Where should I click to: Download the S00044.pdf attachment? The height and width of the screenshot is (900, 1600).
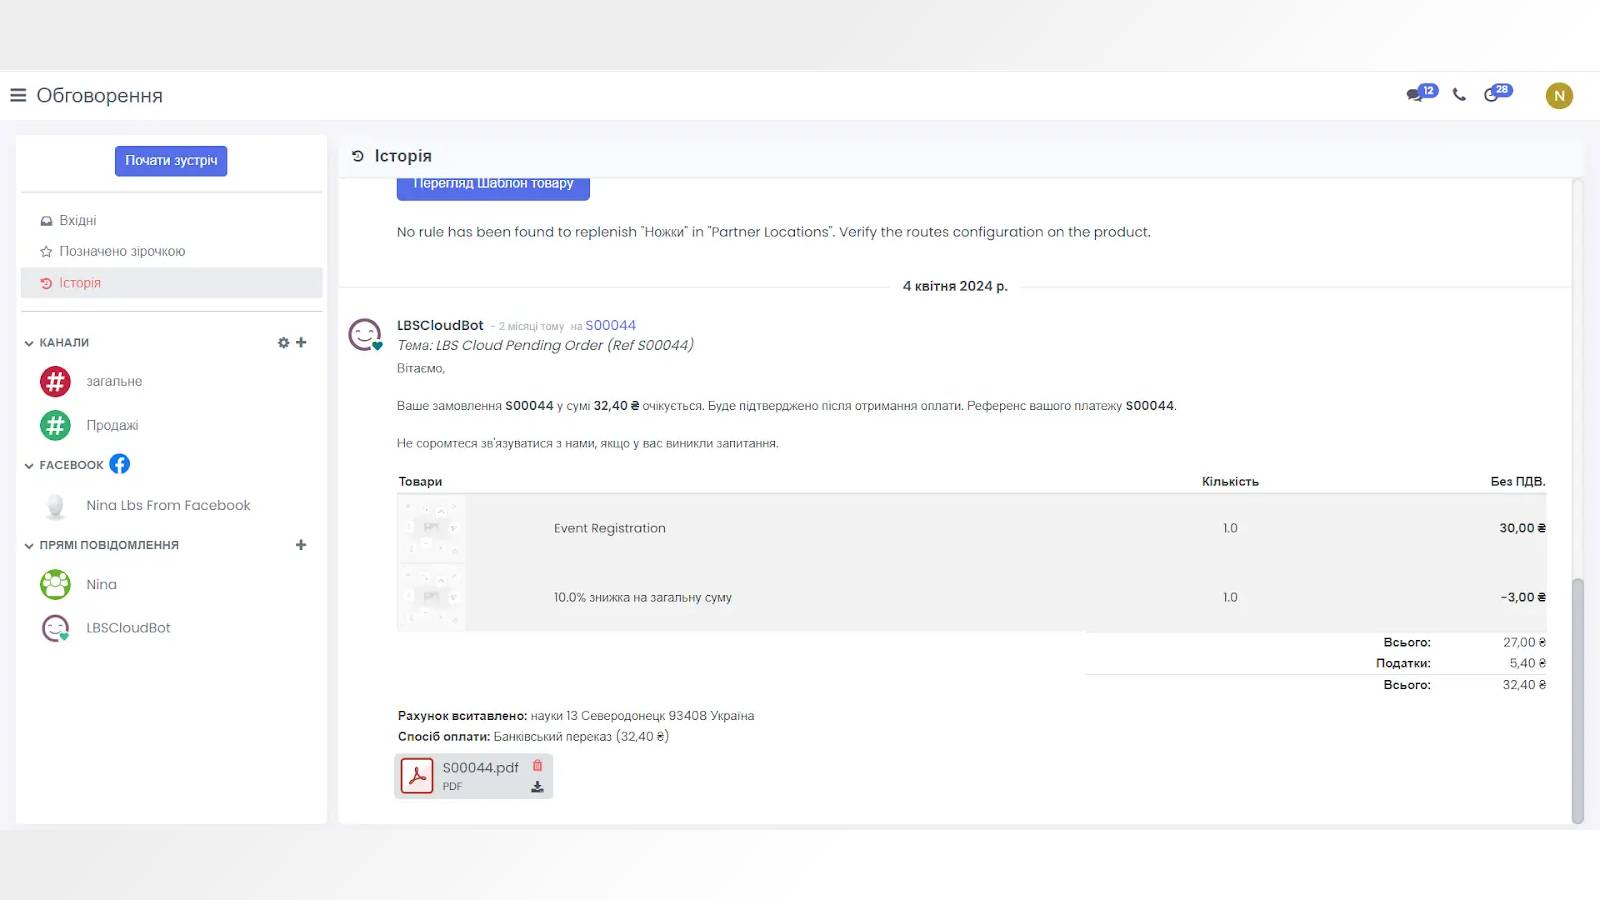click(x=537, y=787)
